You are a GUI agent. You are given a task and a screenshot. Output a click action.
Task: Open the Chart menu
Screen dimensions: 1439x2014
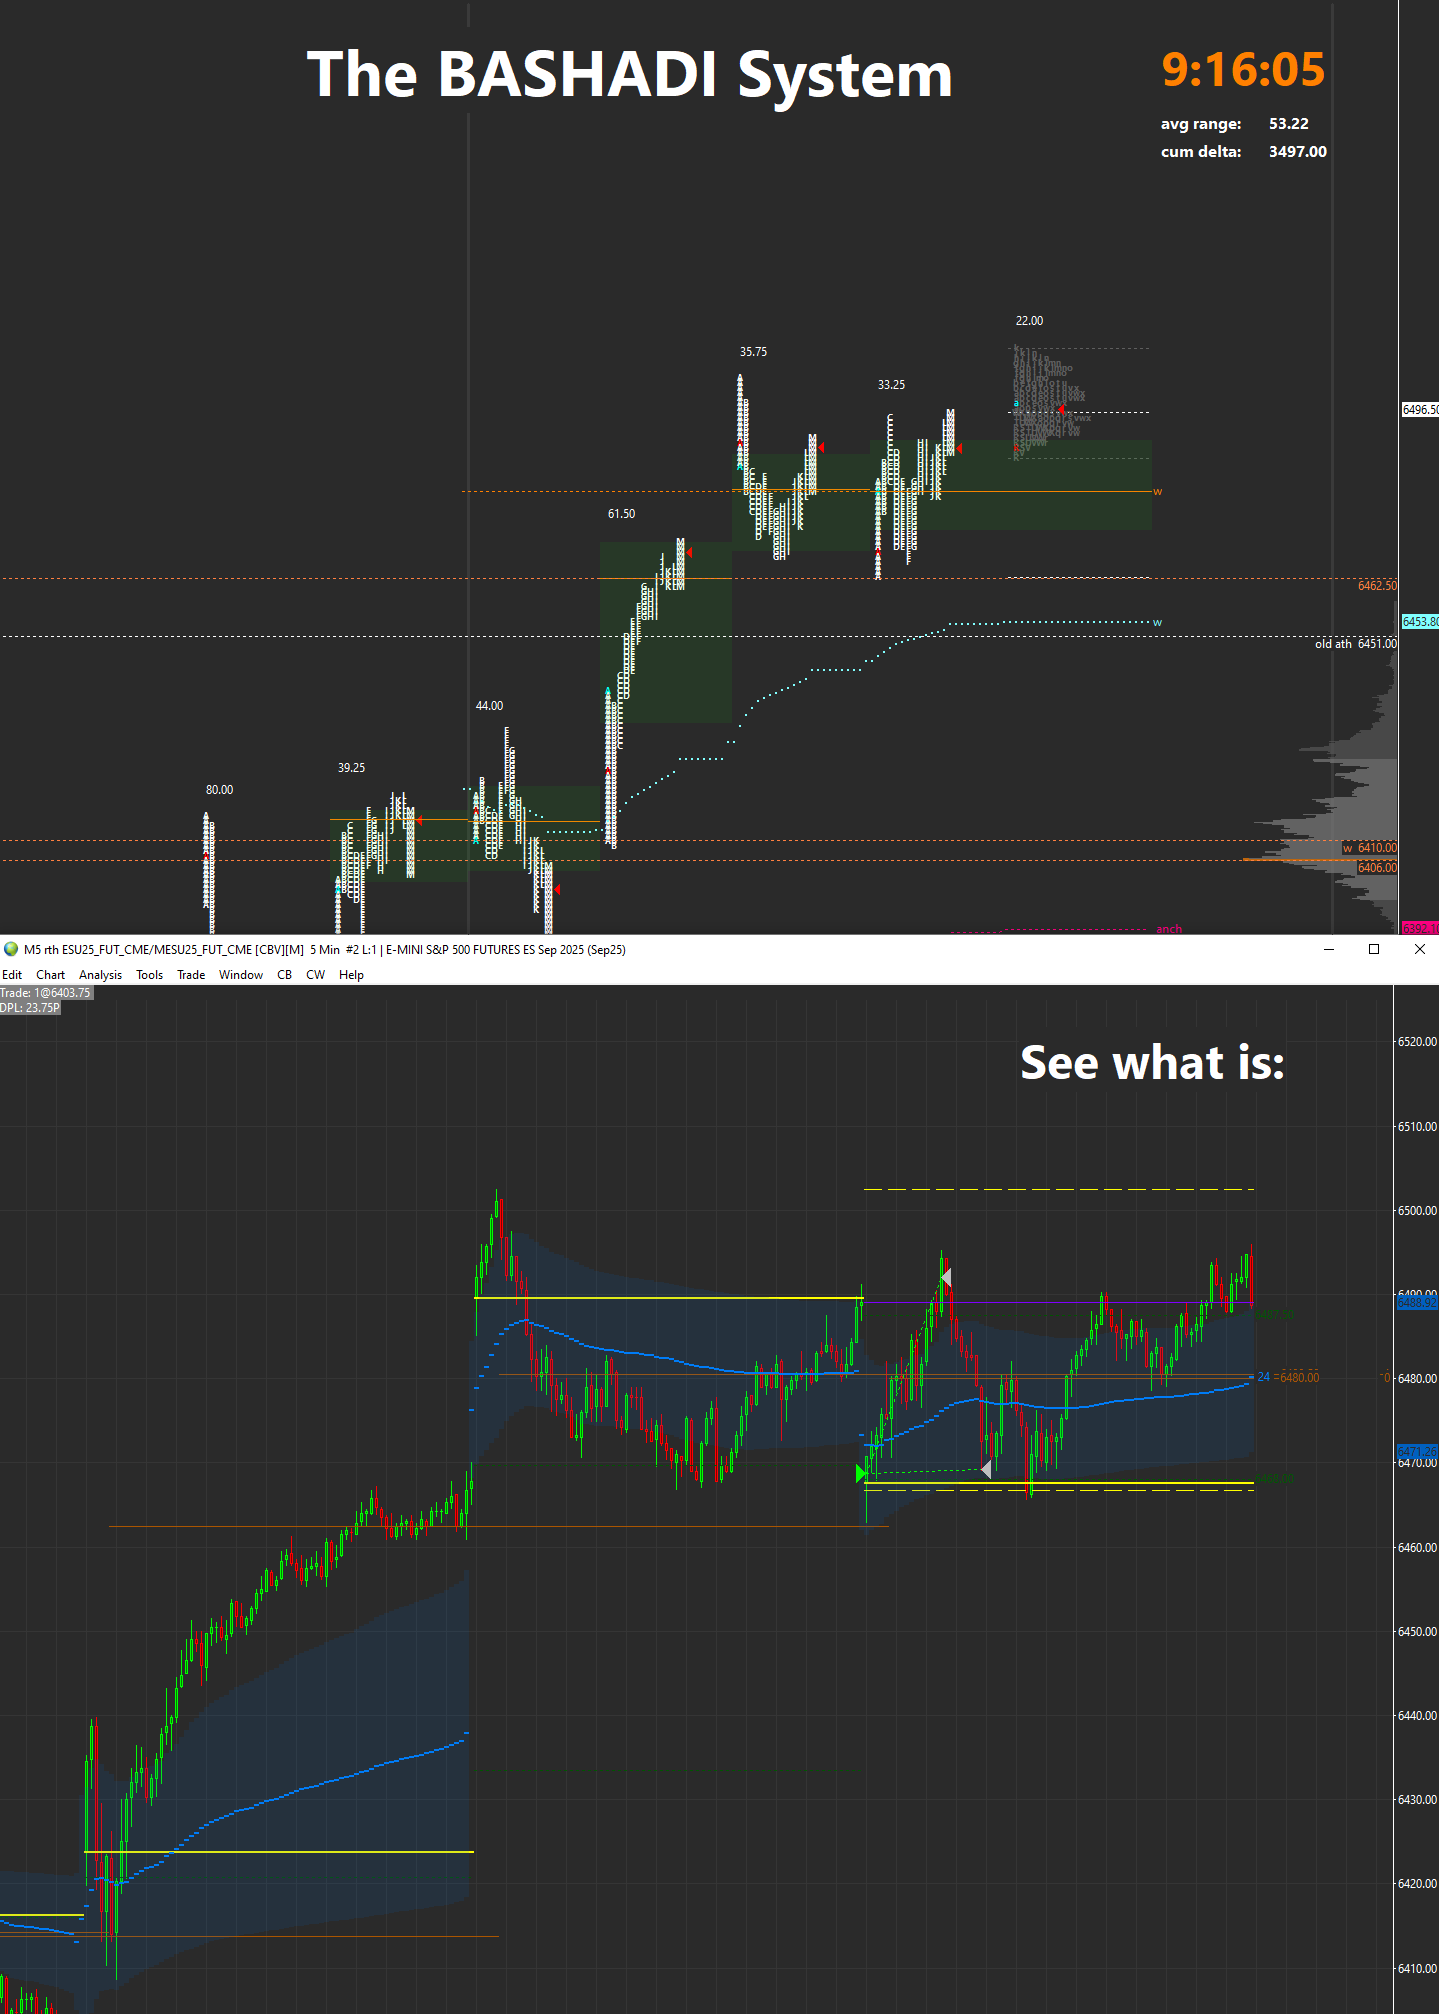tap(50, 975)
